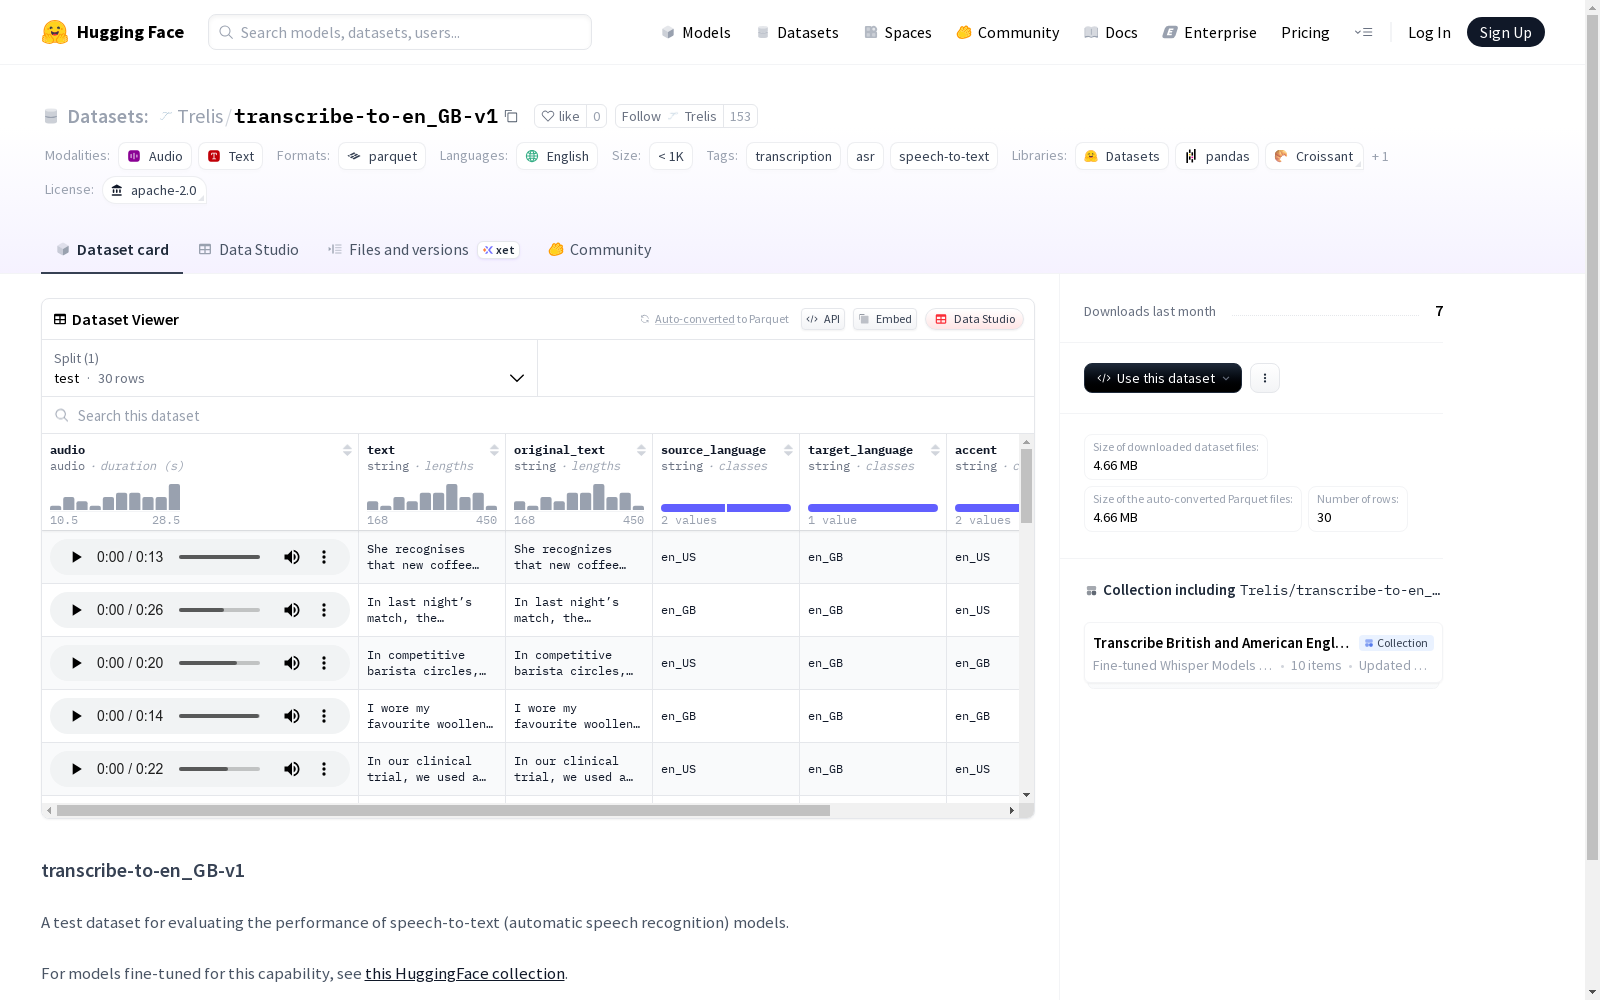Copy dataset name with the copy icon

(511, 116)
